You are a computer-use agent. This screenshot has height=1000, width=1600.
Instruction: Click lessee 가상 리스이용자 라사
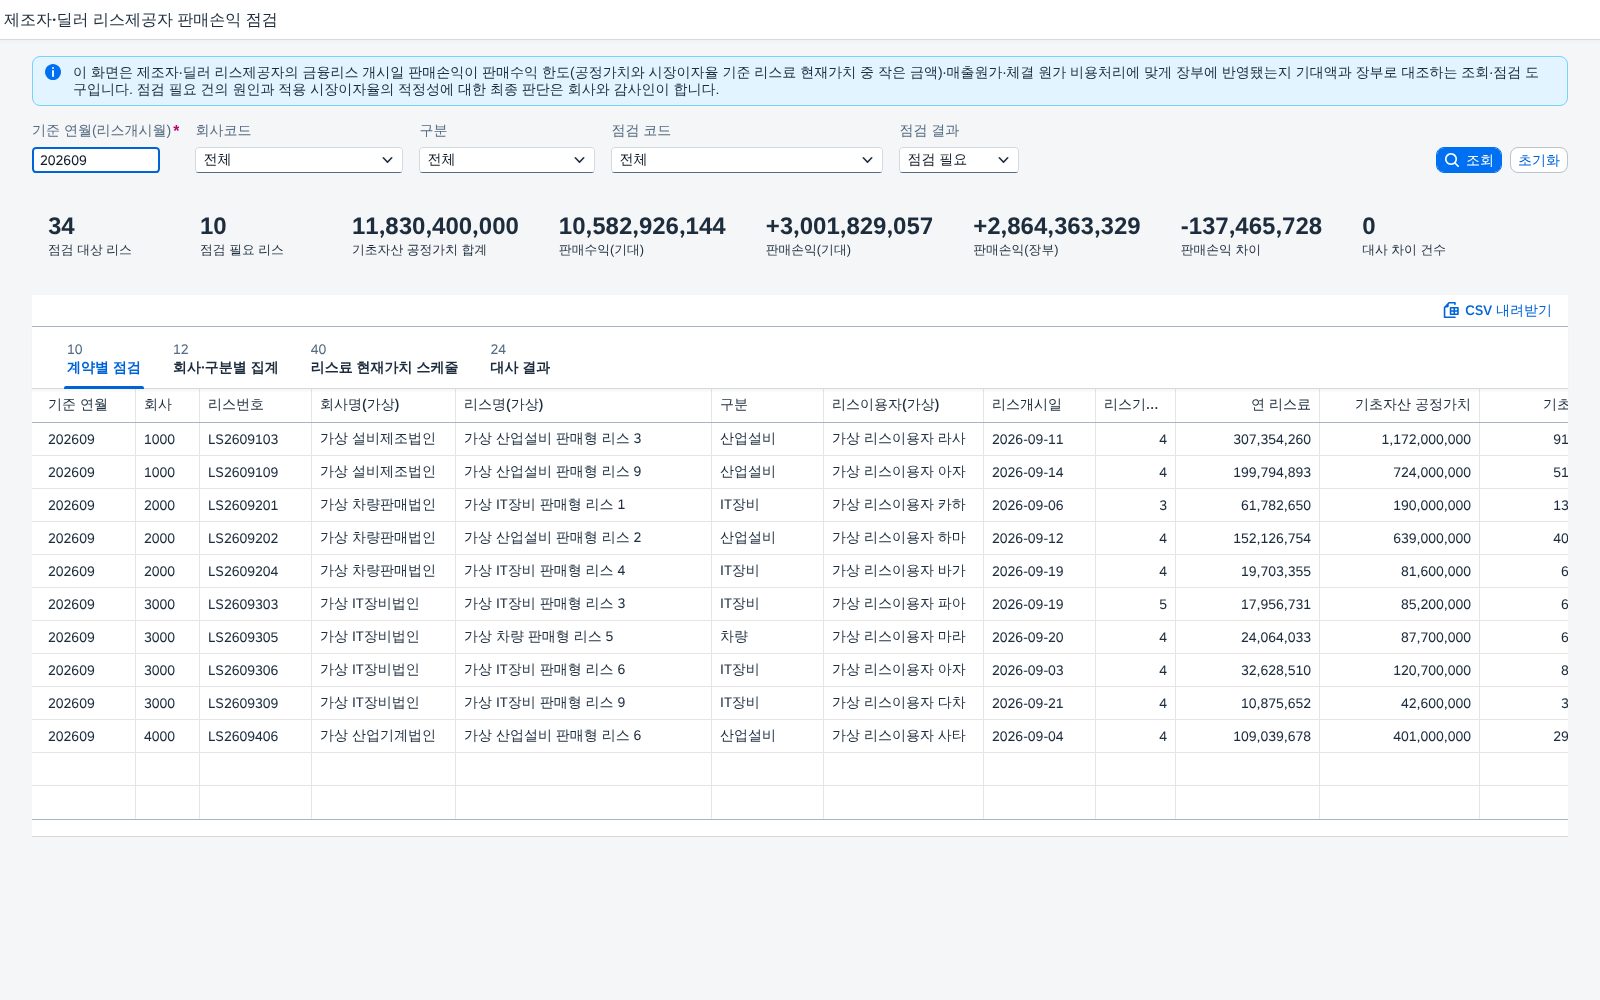903,439
